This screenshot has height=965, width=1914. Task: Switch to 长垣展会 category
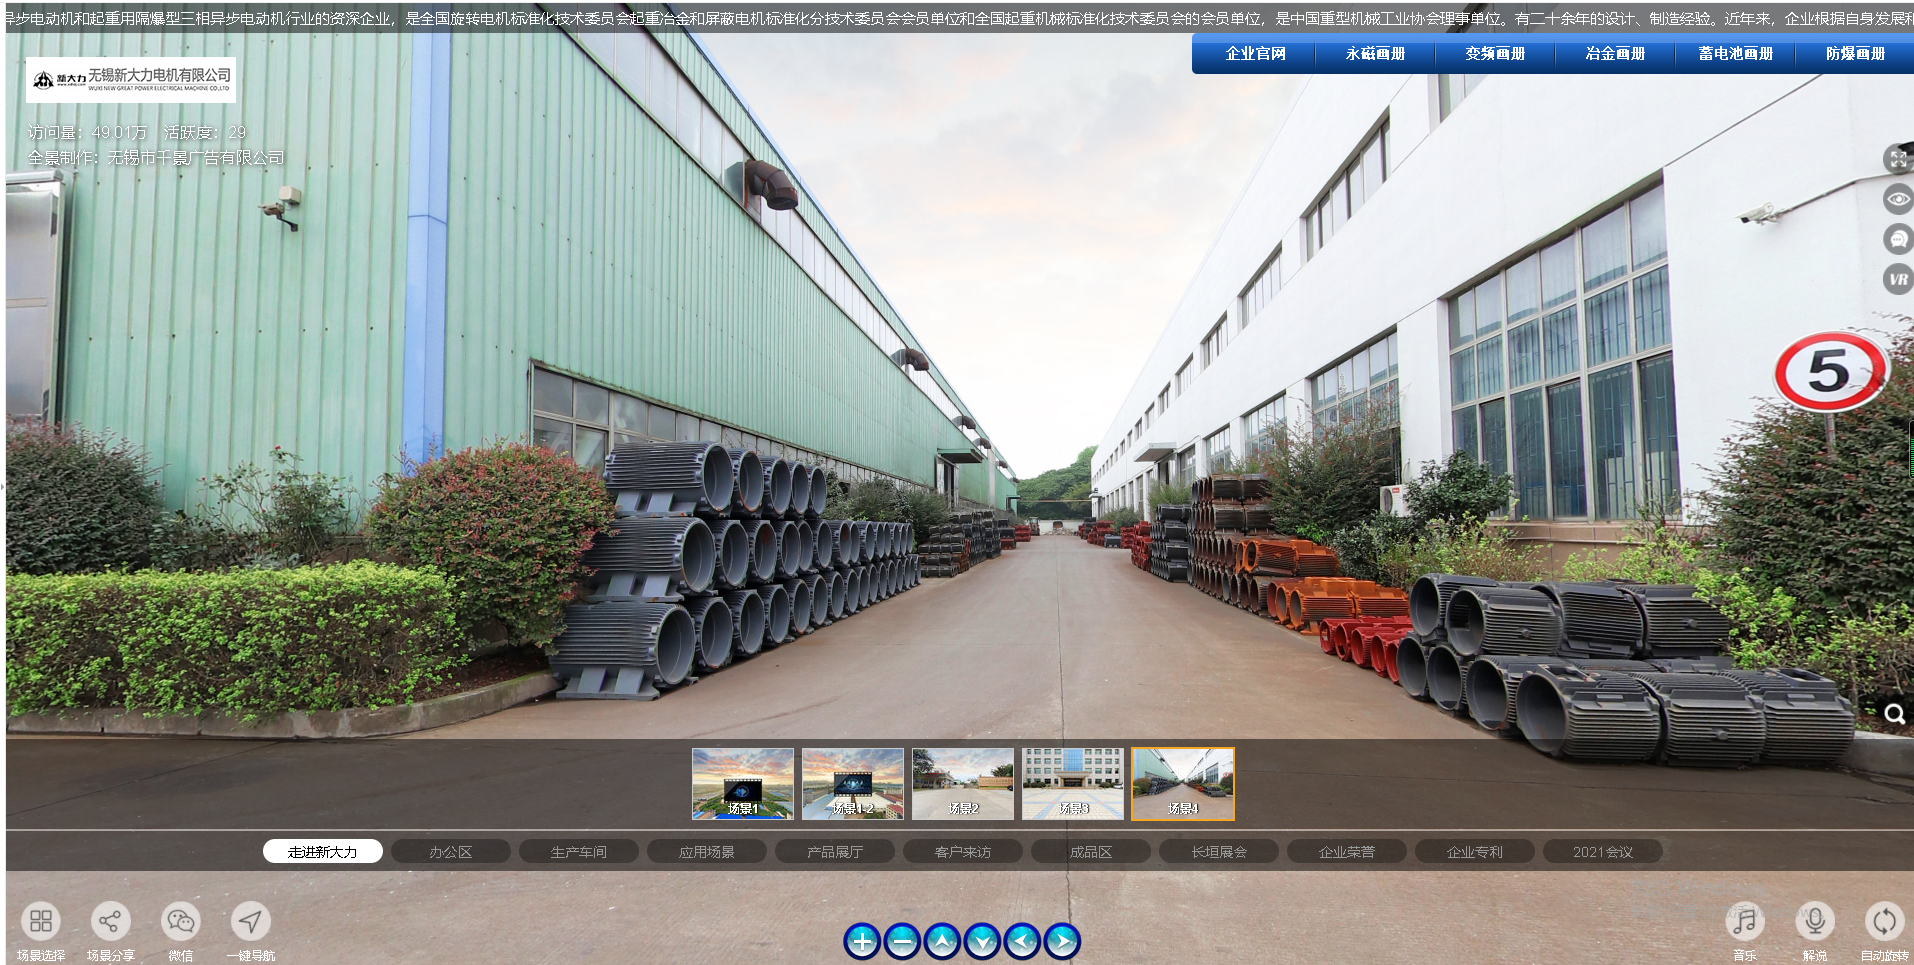[1219, 851]
